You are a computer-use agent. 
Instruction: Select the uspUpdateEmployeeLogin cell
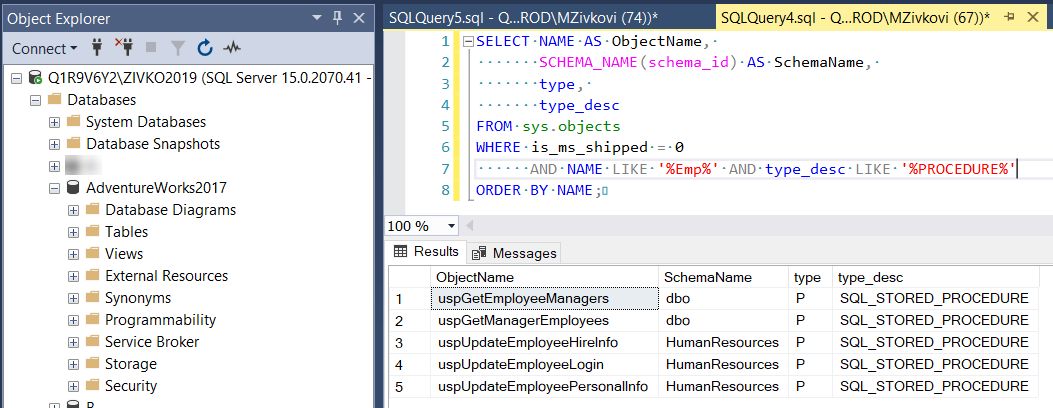[x=544, y=364]
